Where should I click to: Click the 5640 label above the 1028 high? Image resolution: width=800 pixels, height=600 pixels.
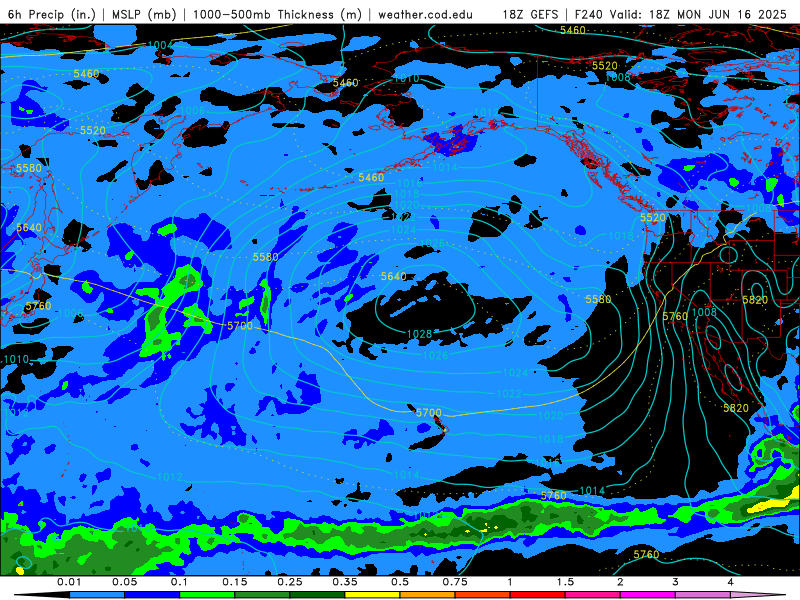tap(394, 277)
